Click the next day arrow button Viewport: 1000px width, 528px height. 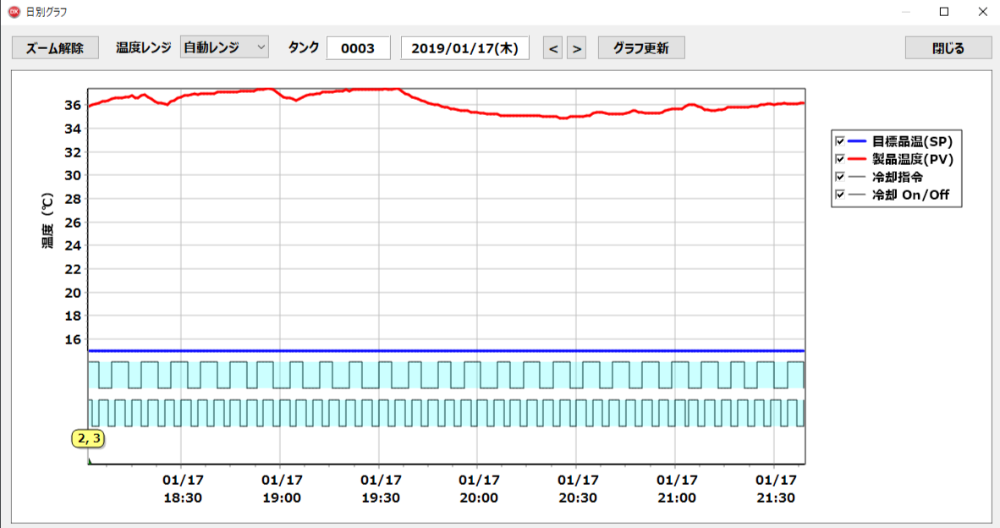point(576,48)
